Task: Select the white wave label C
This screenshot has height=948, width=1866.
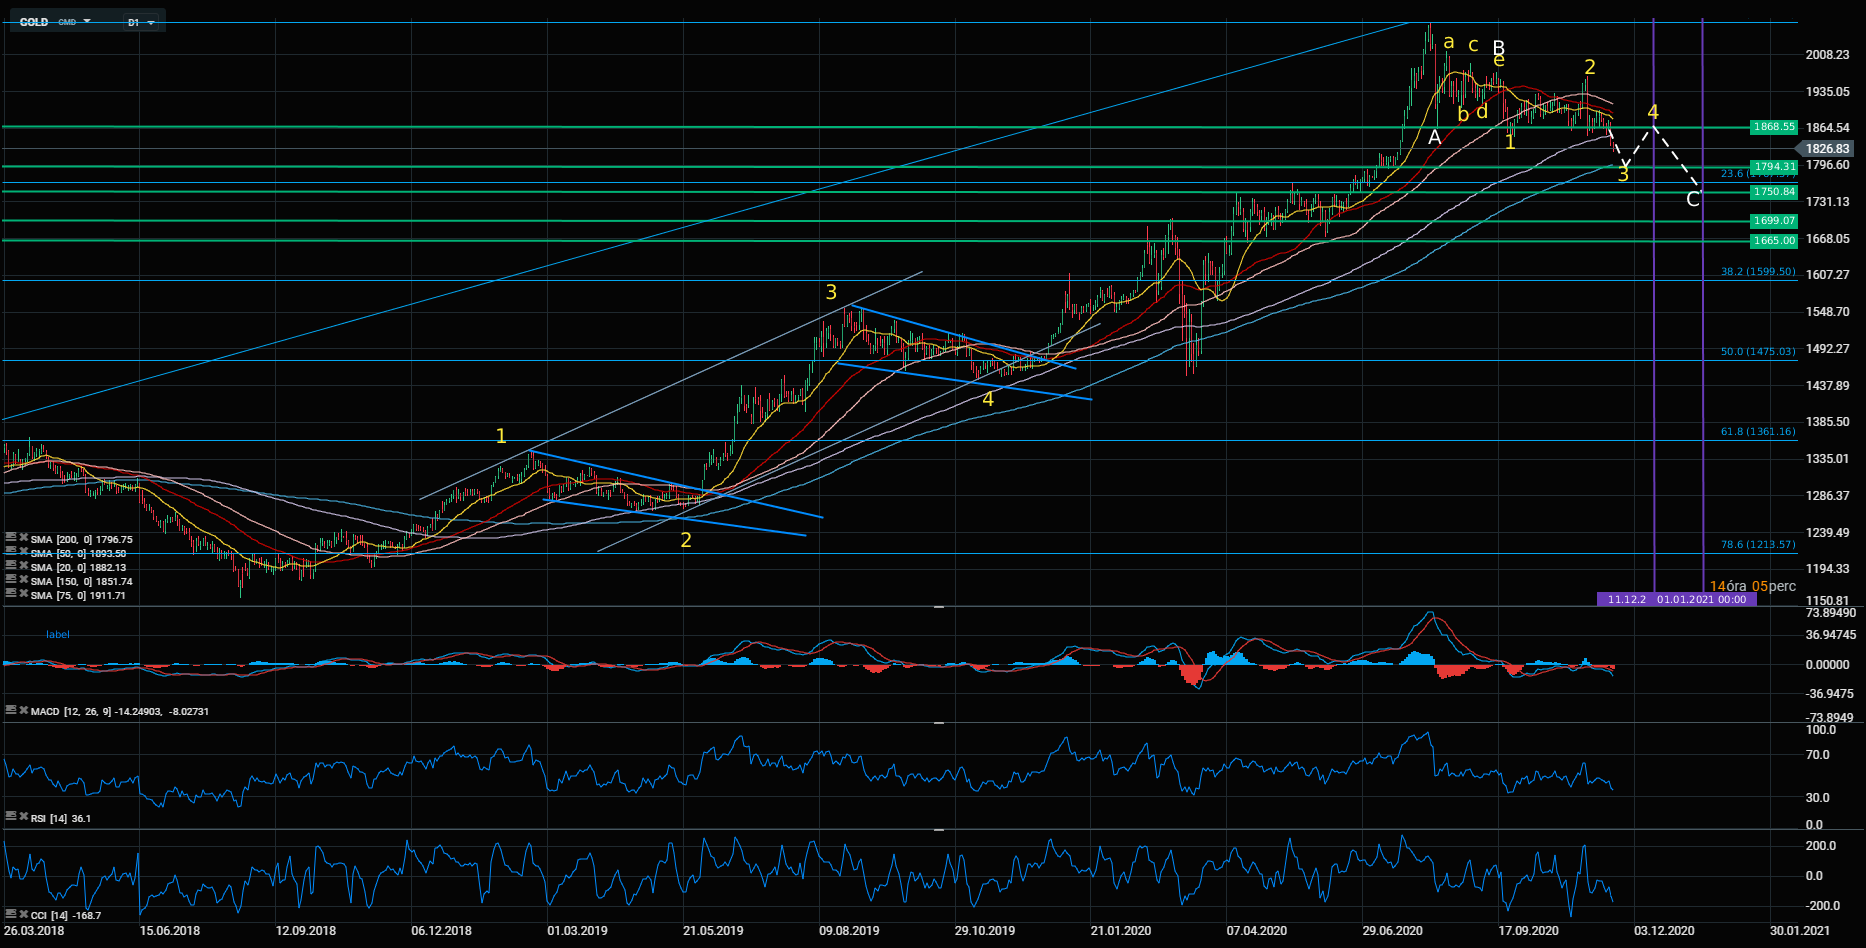Action: pyautogui.click(x=1692, y=200)
